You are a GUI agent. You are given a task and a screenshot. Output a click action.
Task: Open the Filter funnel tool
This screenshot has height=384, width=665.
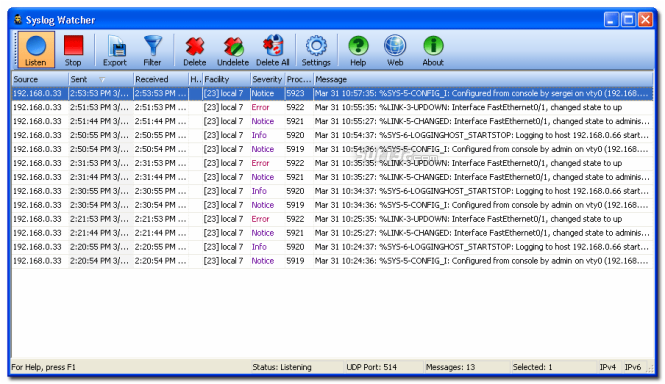152,50
